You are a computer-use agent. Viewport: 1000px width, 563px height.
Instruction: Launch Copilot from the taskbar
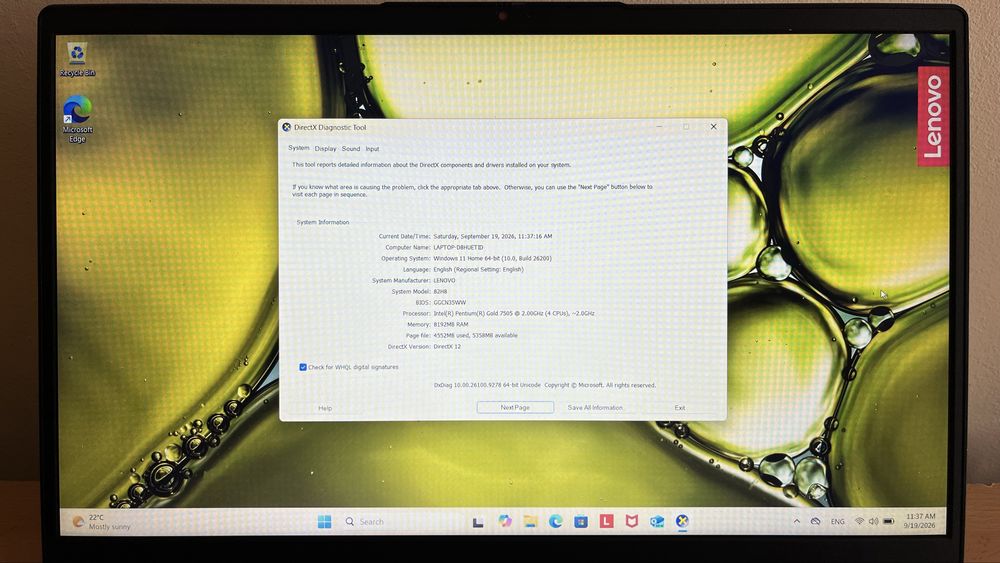(504, 521)
